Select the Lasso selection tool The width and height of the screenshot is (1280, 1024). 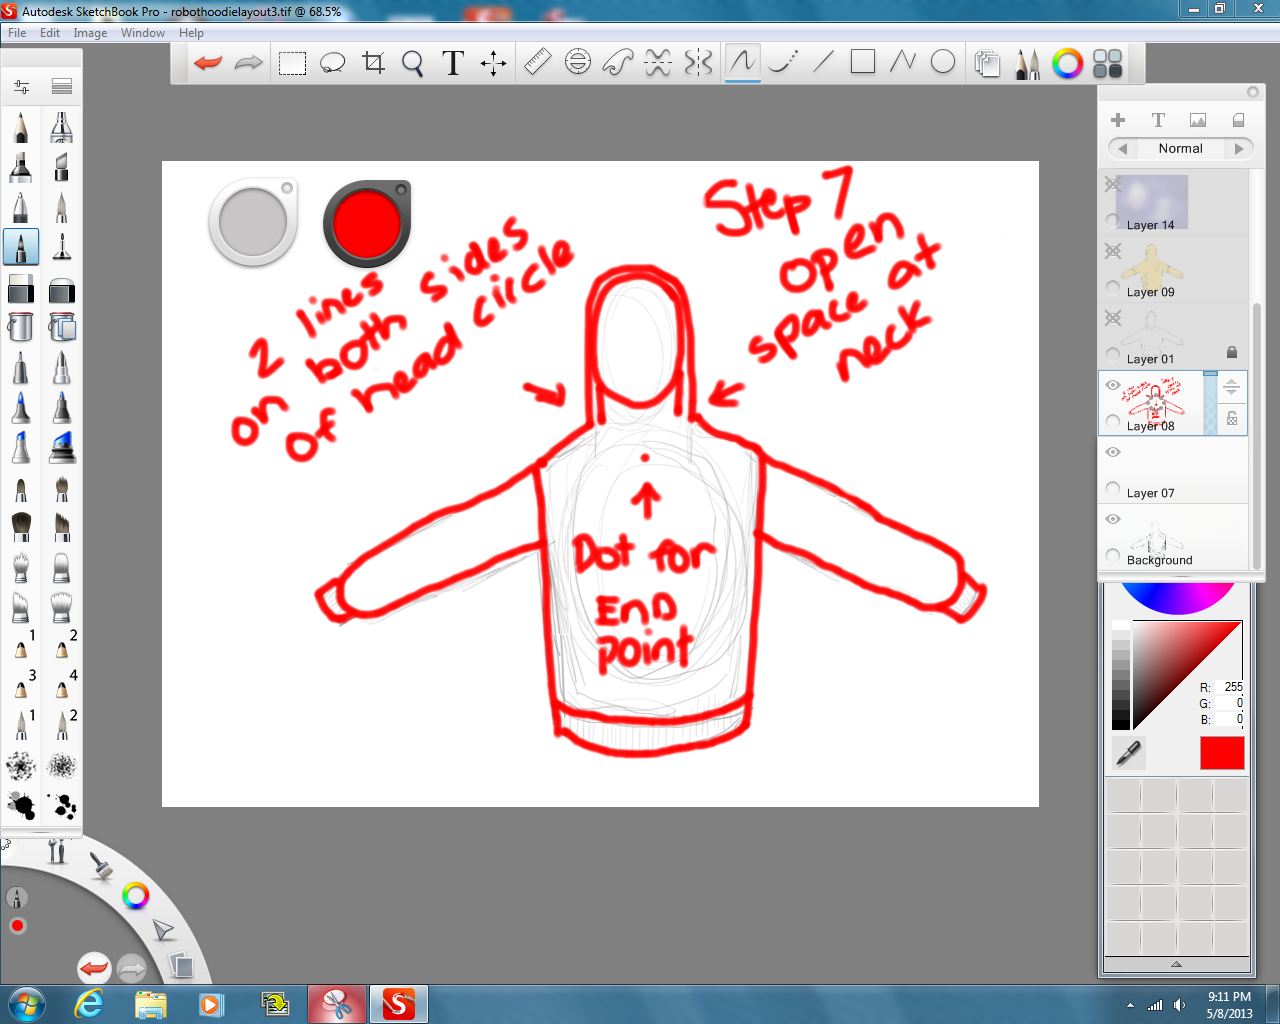tap(333, 62)
